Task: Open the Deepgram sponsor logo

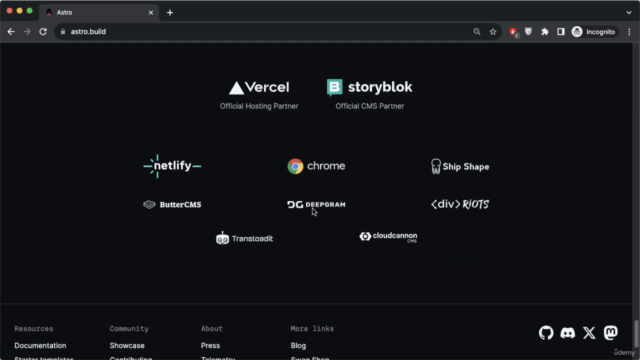Action: 316,204
